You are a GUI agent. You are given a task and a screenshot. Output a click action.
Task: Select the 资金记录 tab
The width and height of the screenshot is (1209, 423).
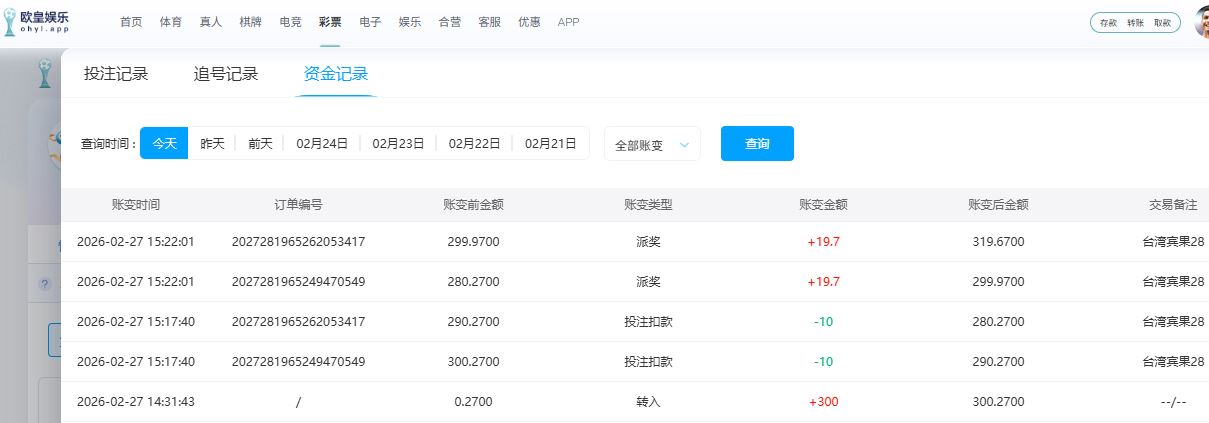pos(336,74)
